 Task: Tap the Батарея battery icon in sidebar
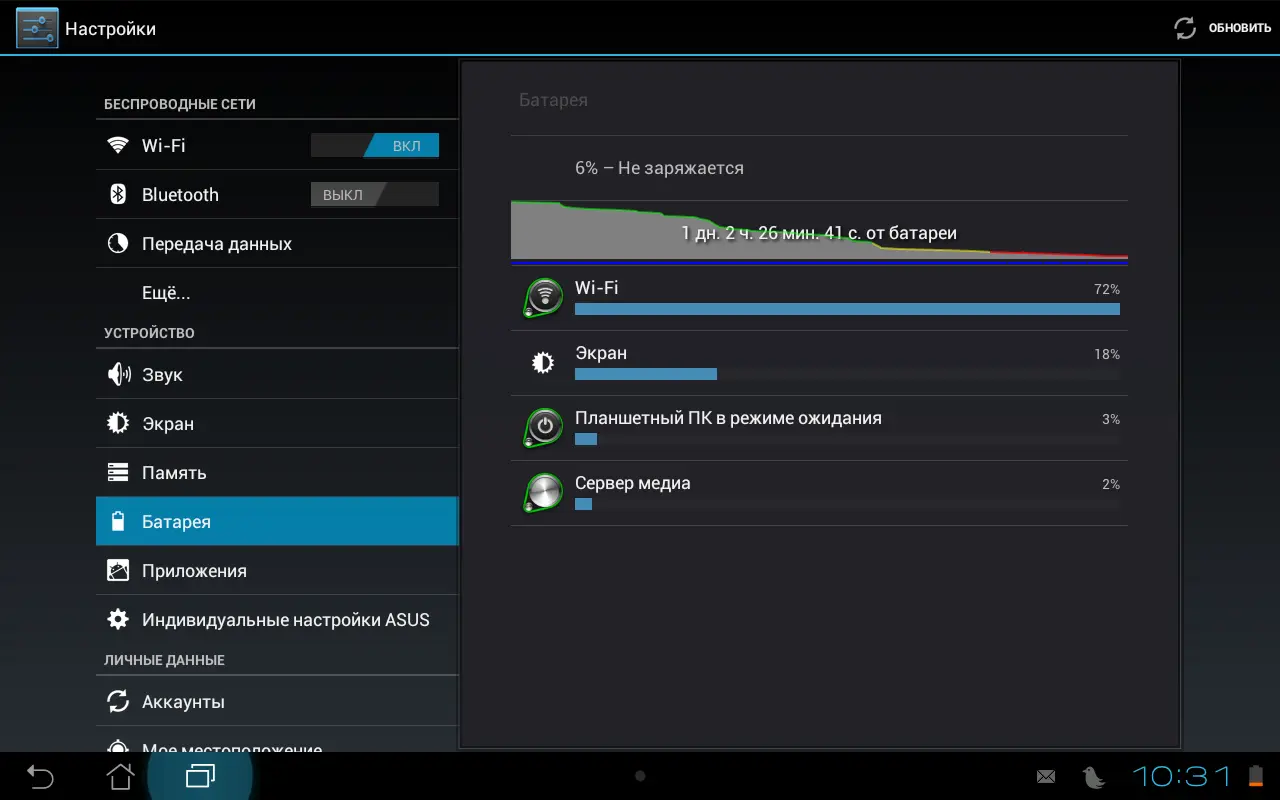118,521
